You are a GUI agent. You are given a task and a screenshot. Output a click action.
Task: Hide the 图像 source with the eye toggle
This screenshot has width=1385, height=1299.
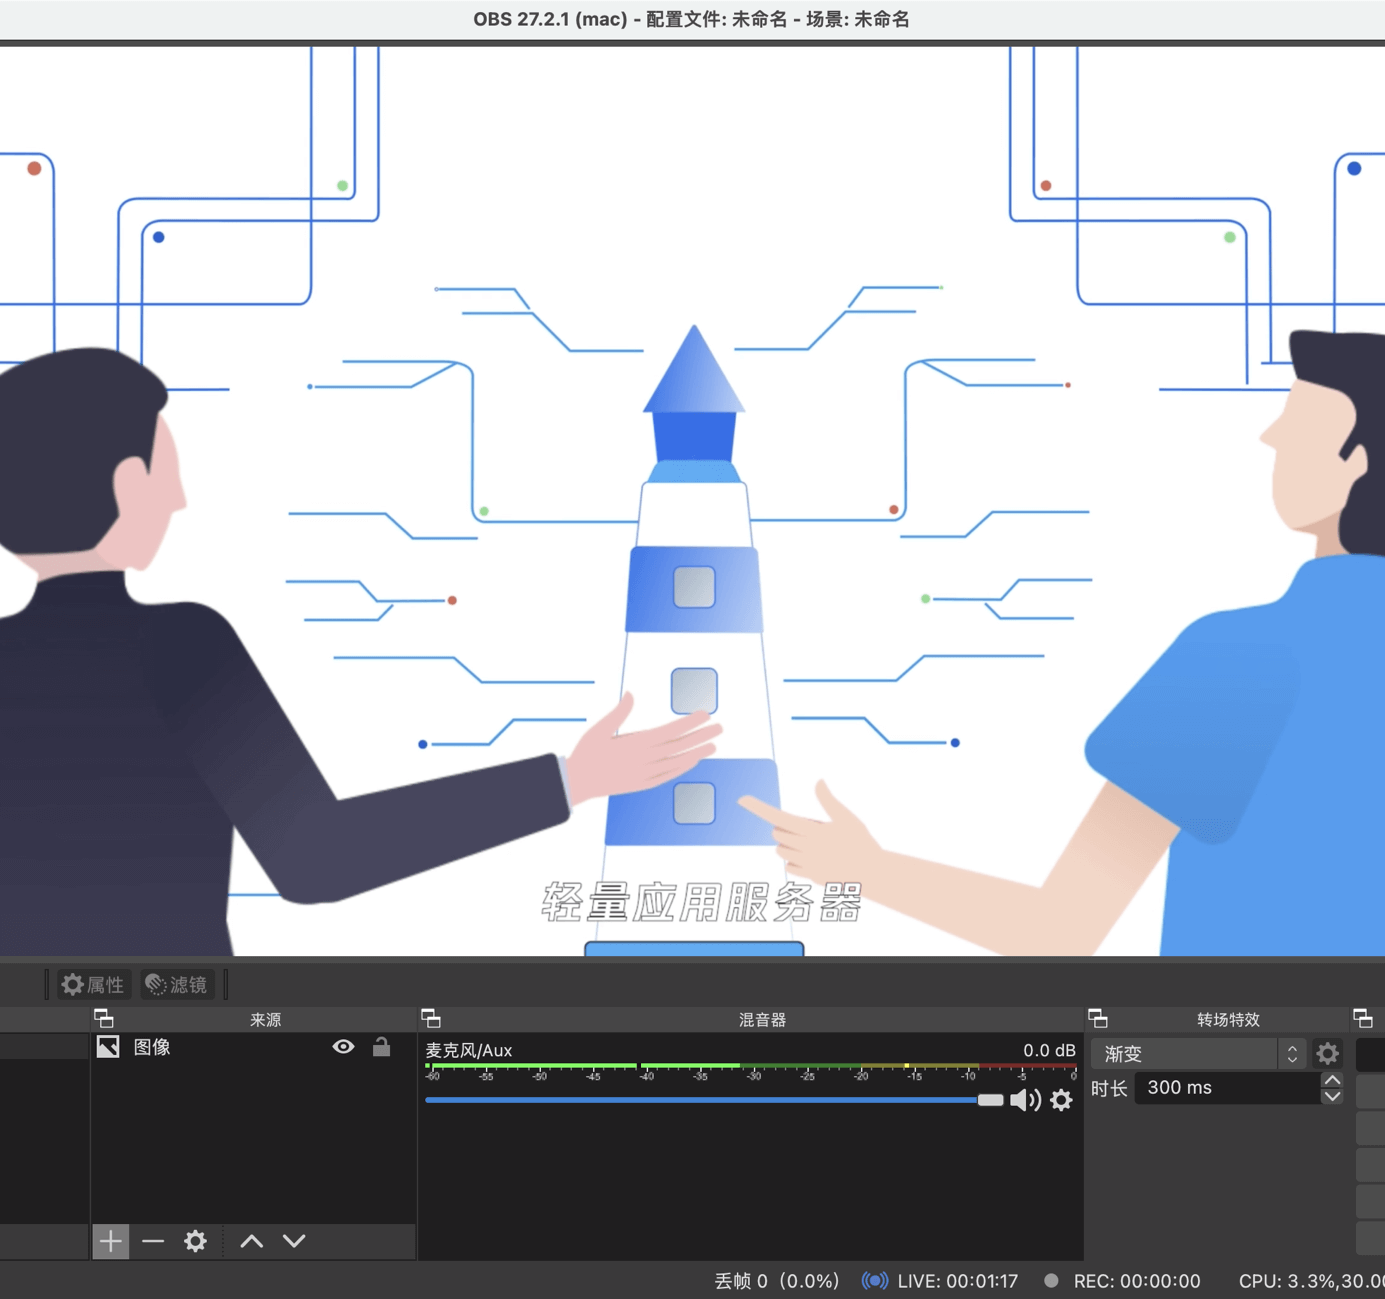pyautogui.click(x=343, y=1047)
